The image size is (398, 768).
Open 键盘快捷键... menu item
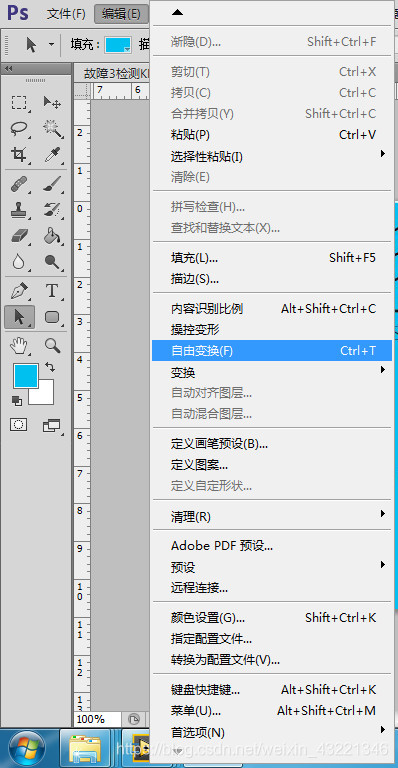[x=272, y=690]
